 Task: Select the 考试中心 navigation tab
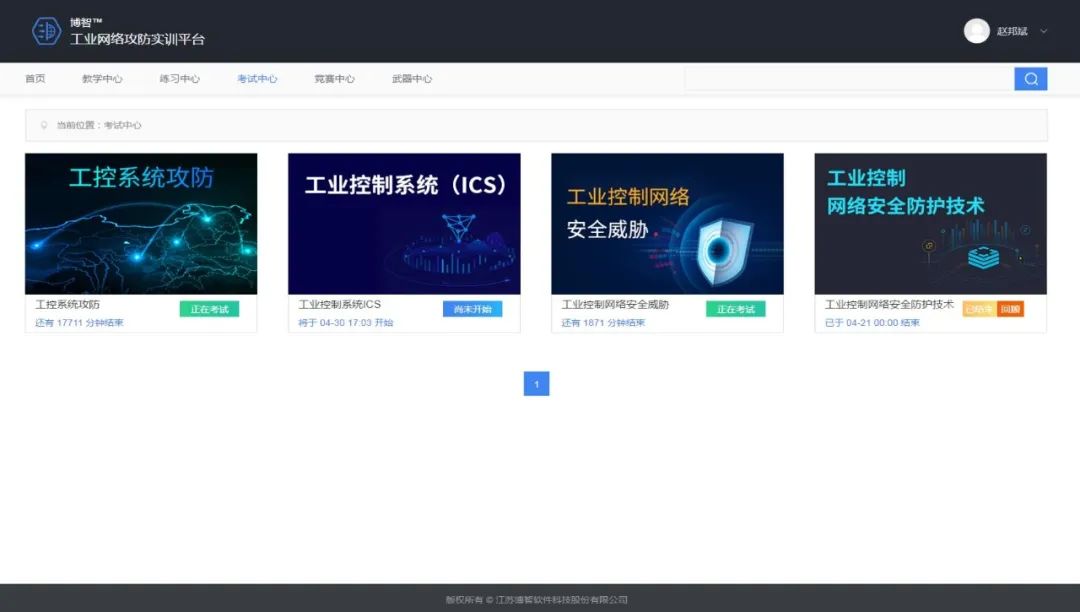[x=257, y=79]
